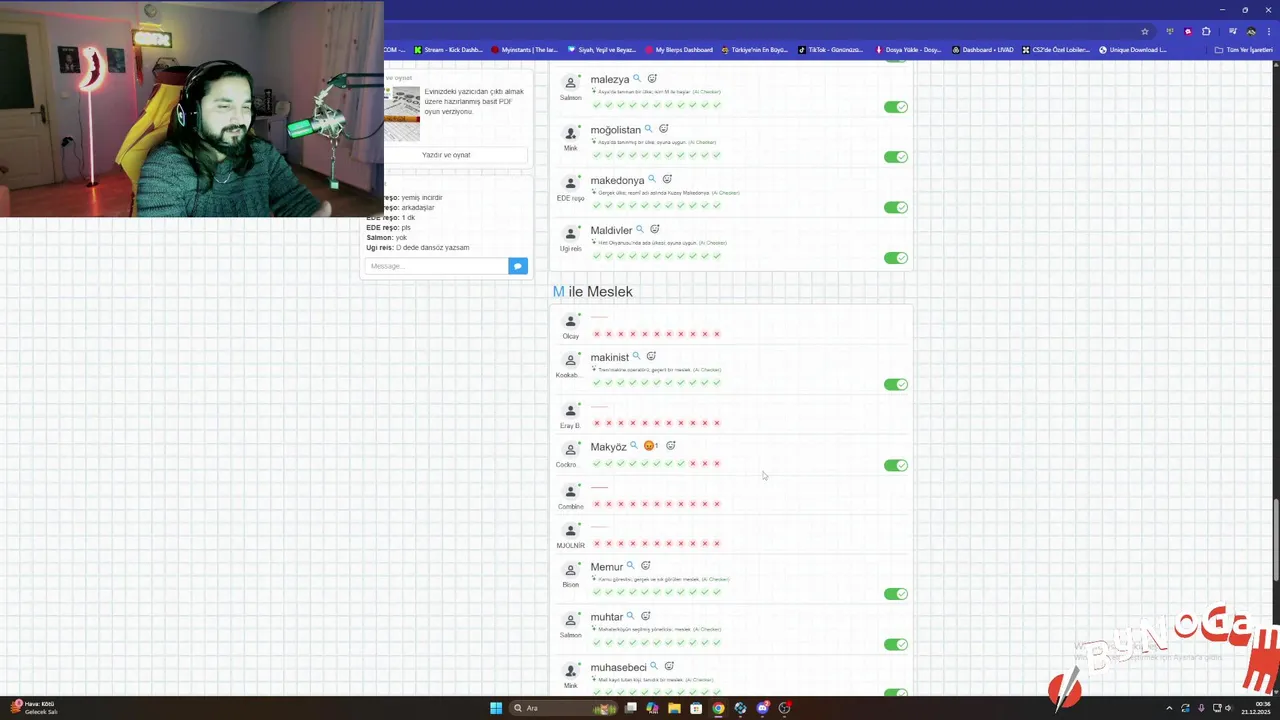Open Tüm Yer İşaretleri bookmarks folder
1280x720 pixels.
[x=1243, y=49]
